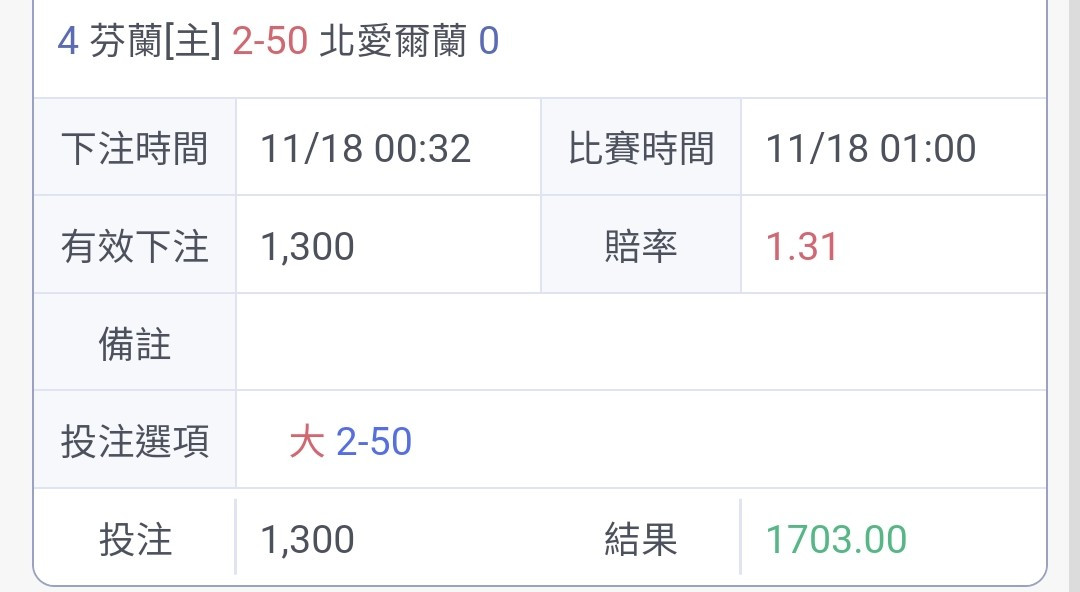
Task: Click the 比賽時間 label cell
Action: [x=641, y=147]
